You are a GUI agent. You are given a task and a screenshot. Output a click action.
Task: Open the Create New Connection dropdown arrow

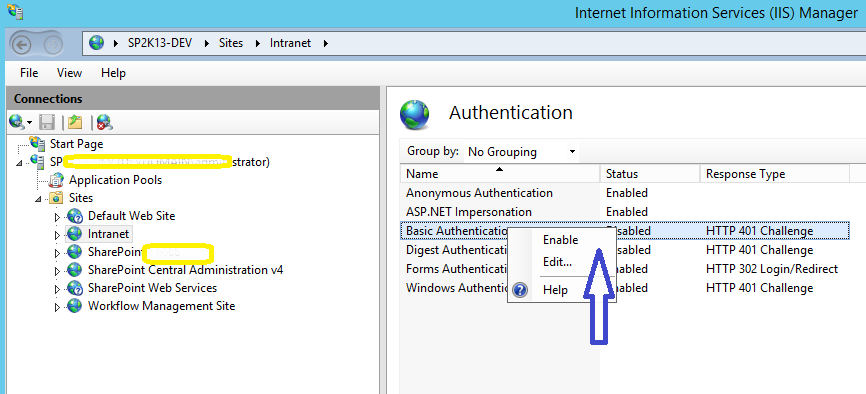(29, 123)
